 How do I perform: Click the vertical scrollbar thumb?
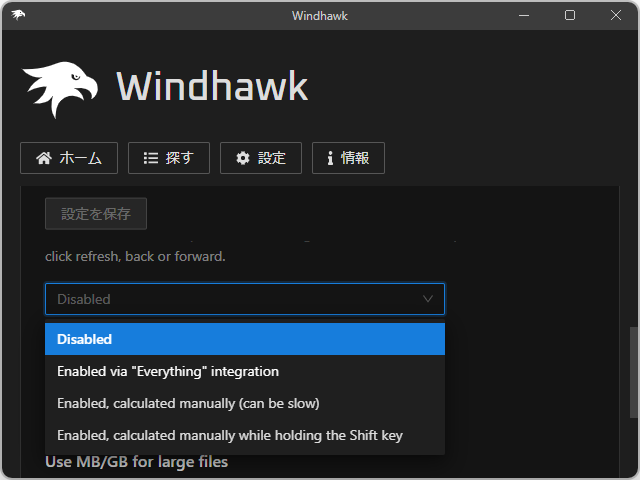tap(633, 372)
